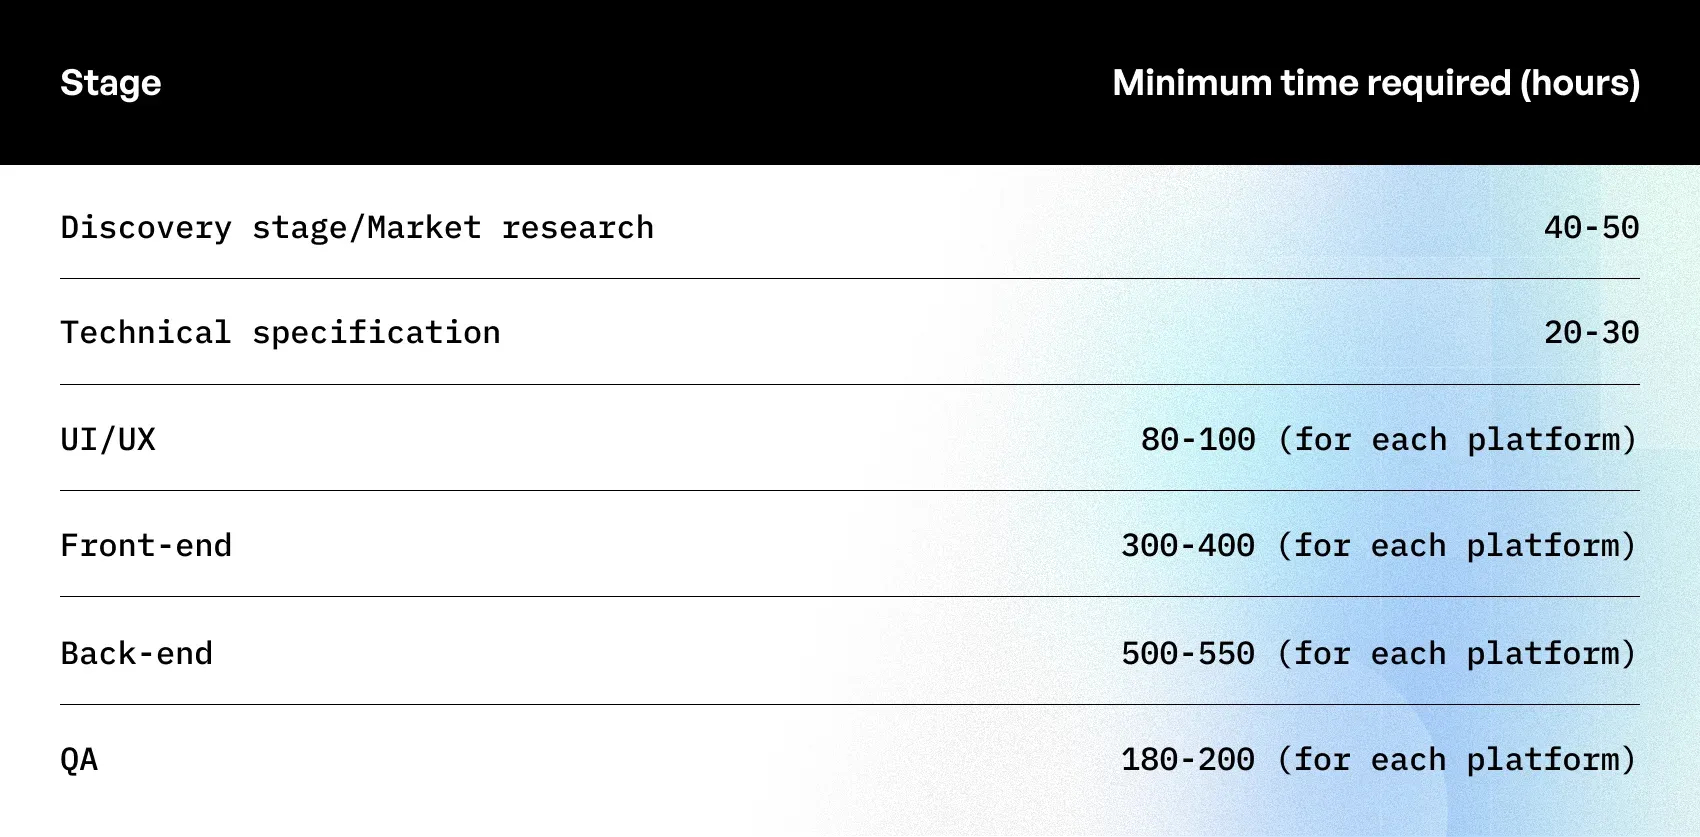Select the QA stage label
The width and height of the screenshot is (1700, 837).
tap(79, 760)
